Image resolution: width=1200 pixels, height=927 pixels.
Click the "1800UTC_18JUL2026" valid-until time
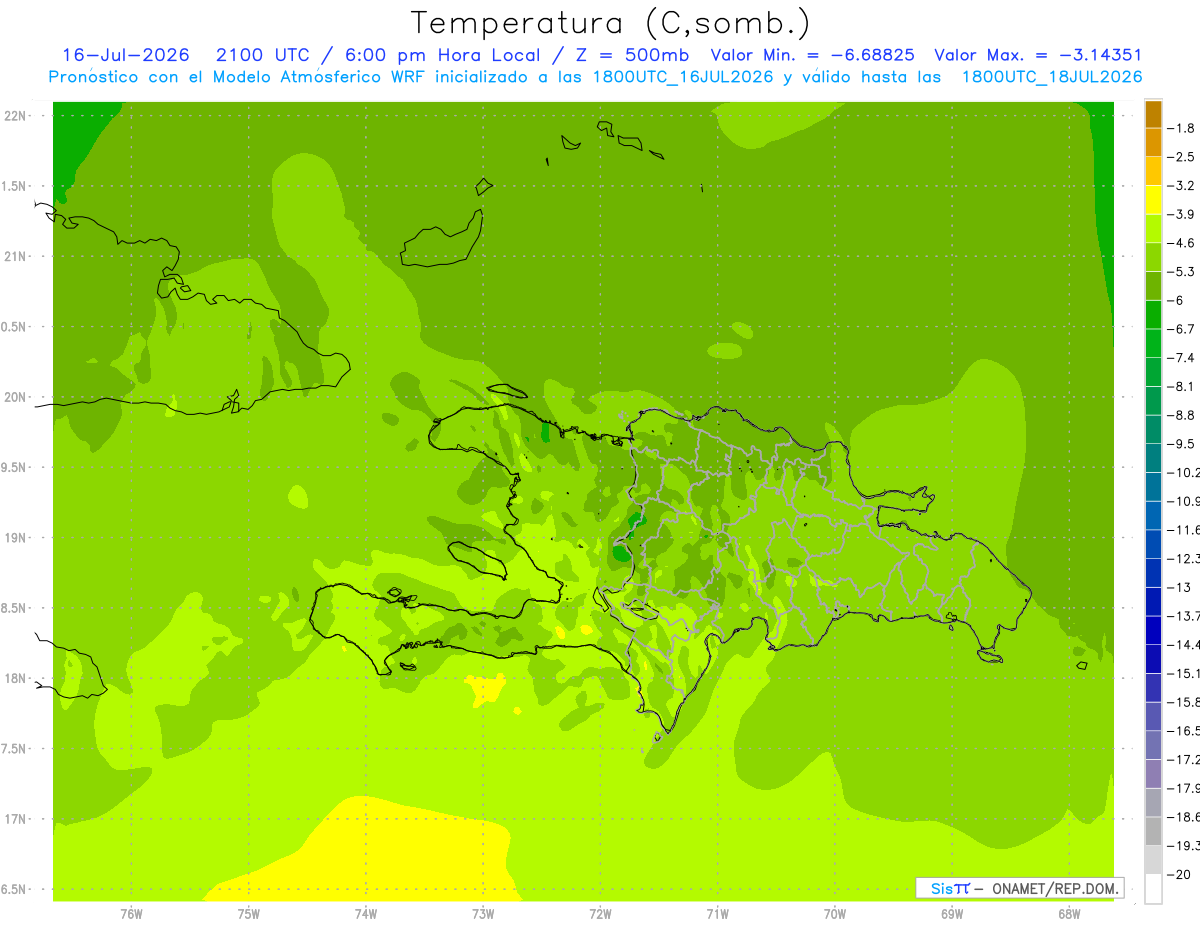(x=1052, y=76)
